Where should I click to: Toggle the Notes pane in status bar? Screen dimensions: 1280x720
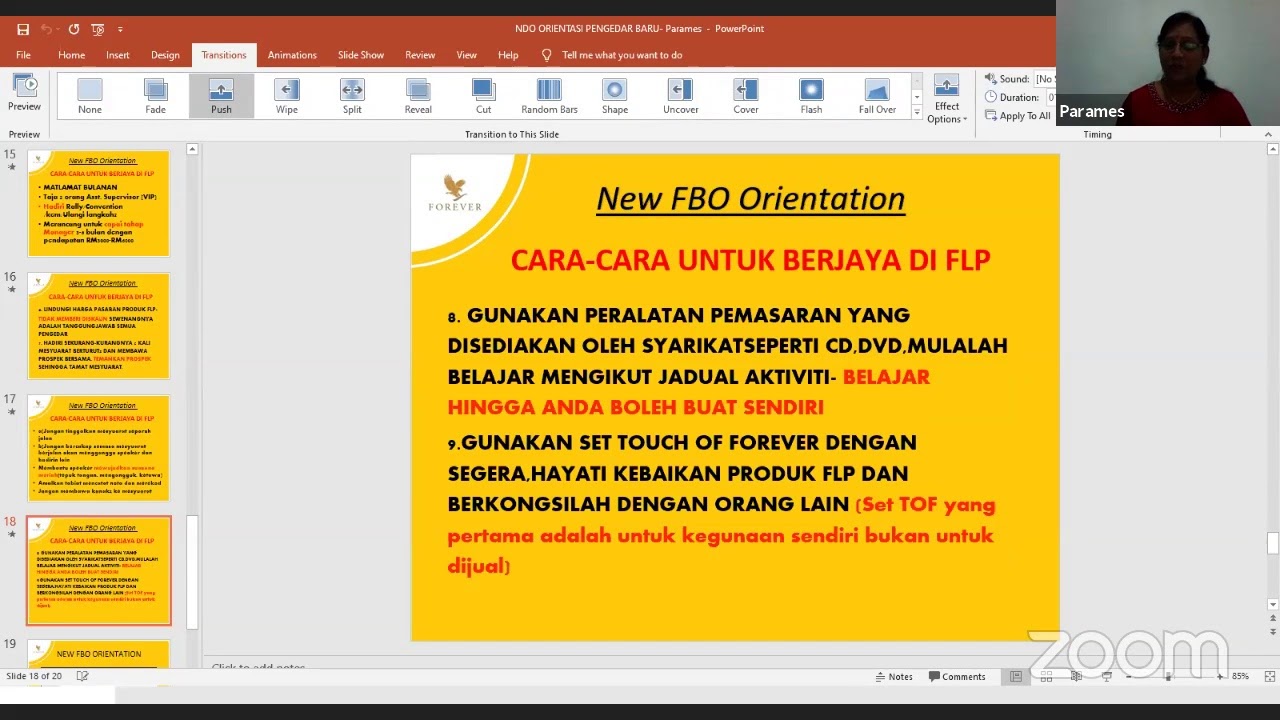[x=893, y=677]
